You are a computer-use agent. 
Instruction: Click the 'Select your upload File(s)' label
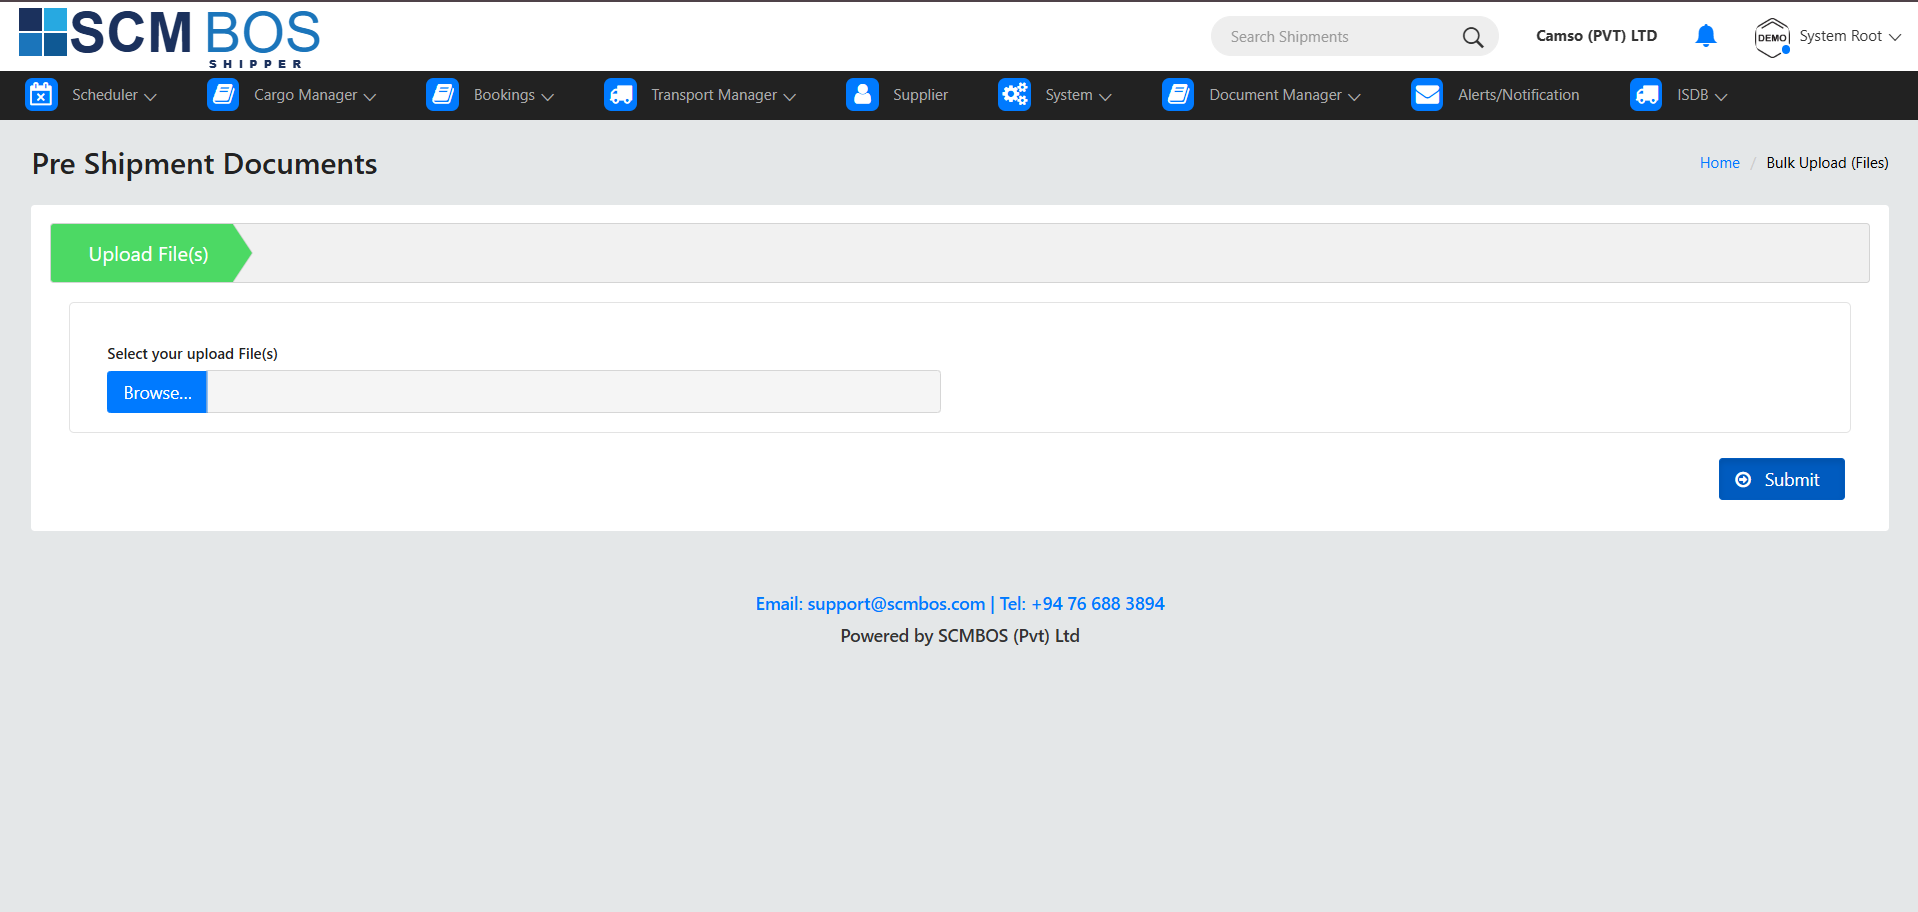pos(192,354)
